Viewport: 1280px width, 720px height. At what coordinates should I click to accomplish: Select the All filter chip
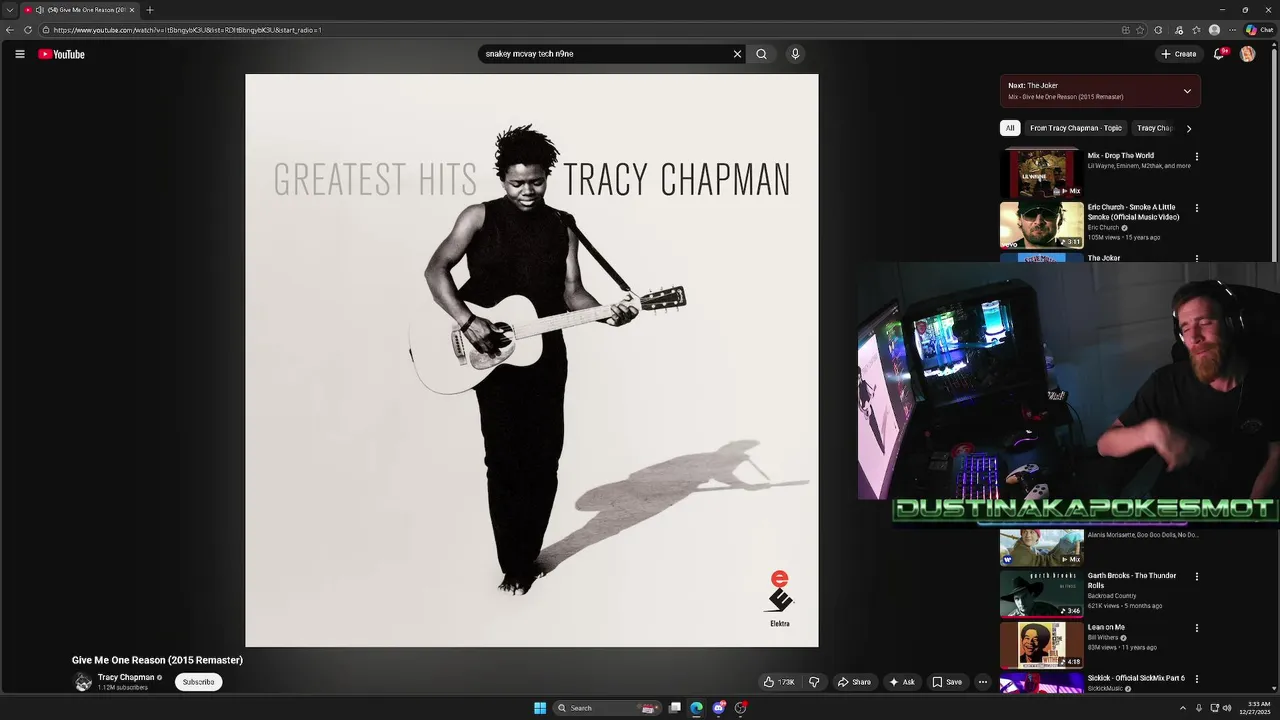point(1010,128)
